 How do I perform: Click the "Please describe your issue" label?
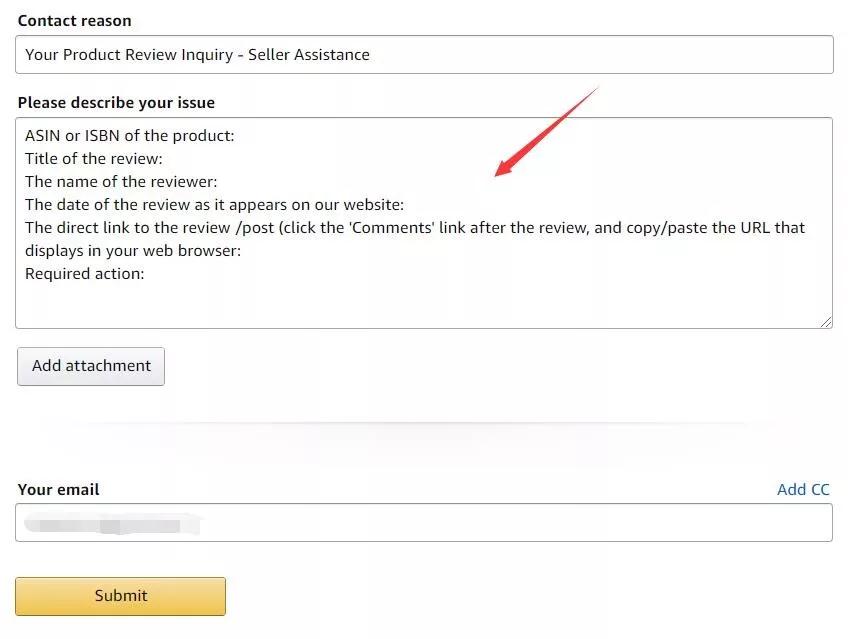116,102
